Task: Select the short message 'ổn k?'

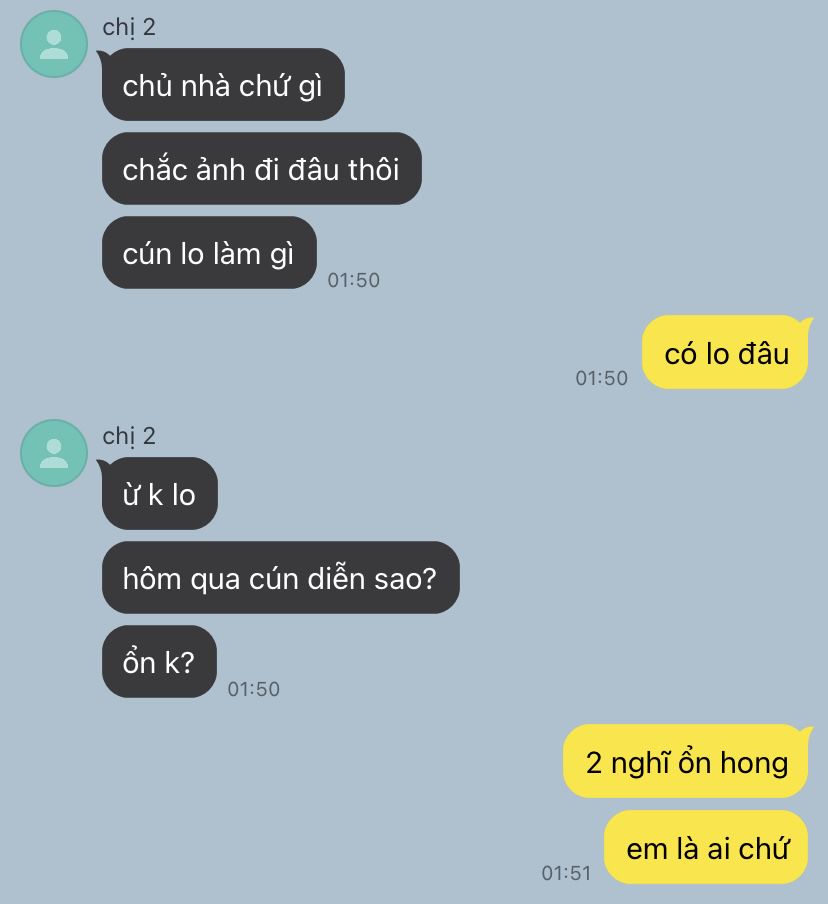Action: [159, 662]
